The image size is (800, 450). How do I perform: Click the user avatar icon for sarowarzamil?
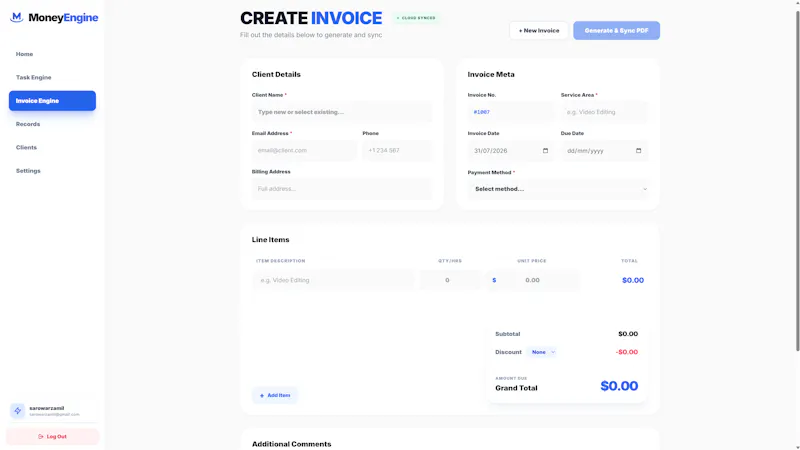(17, 411)
